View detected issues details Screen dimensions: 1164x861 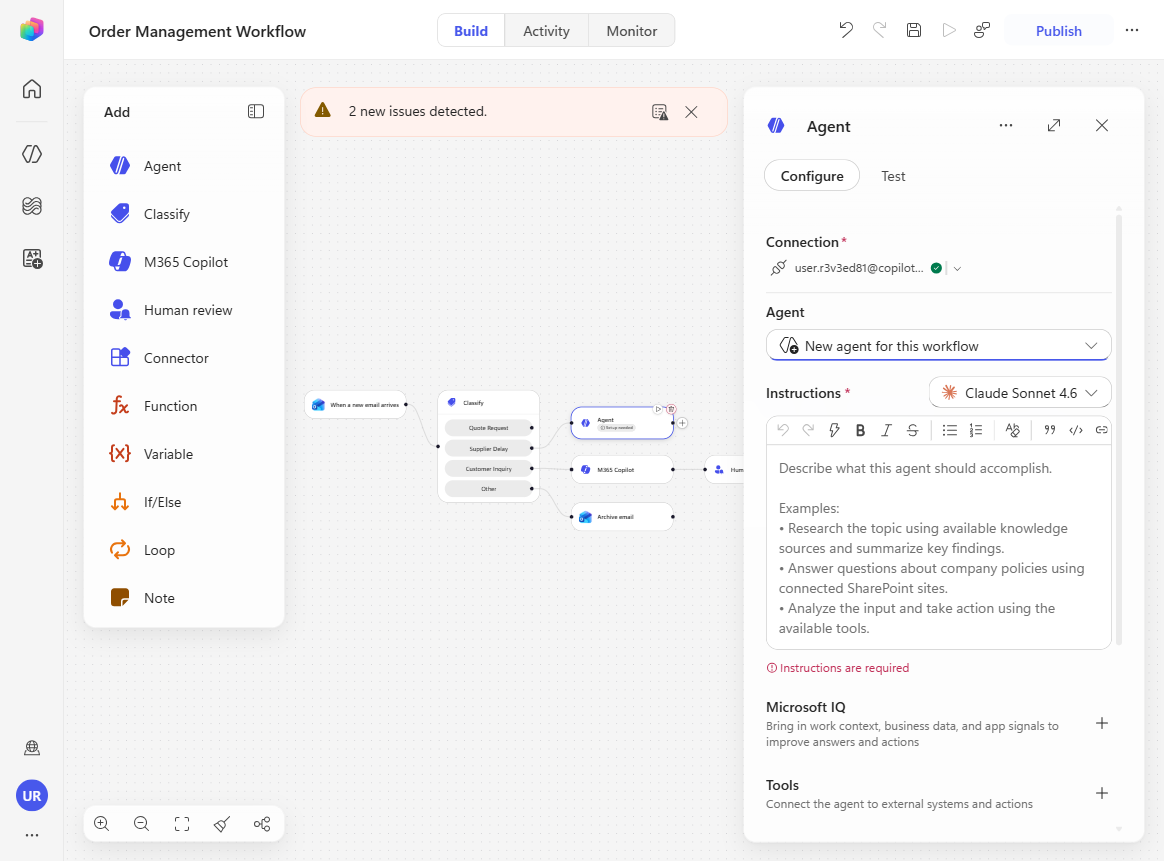coord(659,112)
